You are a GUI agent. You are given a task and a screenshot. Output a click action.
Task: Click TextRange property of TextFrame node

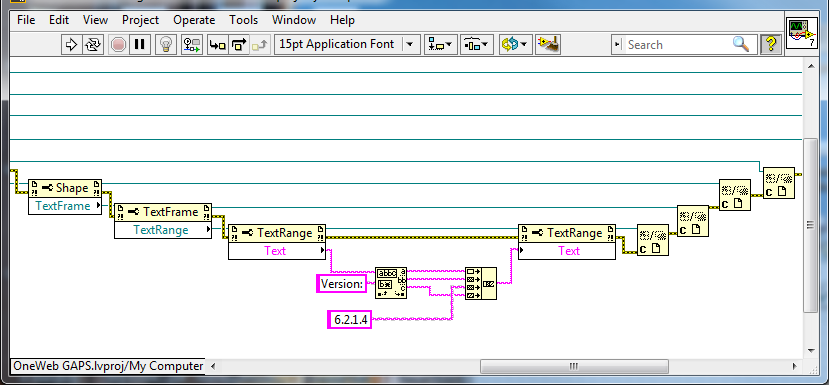[163, 230]
